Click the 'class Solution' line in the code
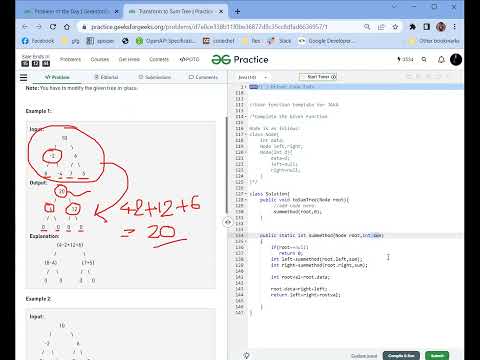The image size is (480, 360). (269, 194)
